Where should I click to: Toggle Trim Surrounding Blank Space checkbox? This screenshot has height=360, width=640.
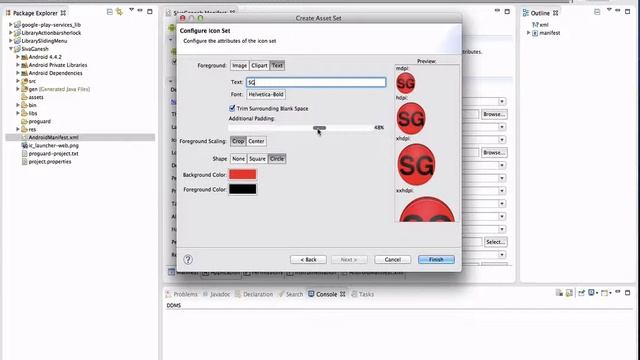click(232, 108)
